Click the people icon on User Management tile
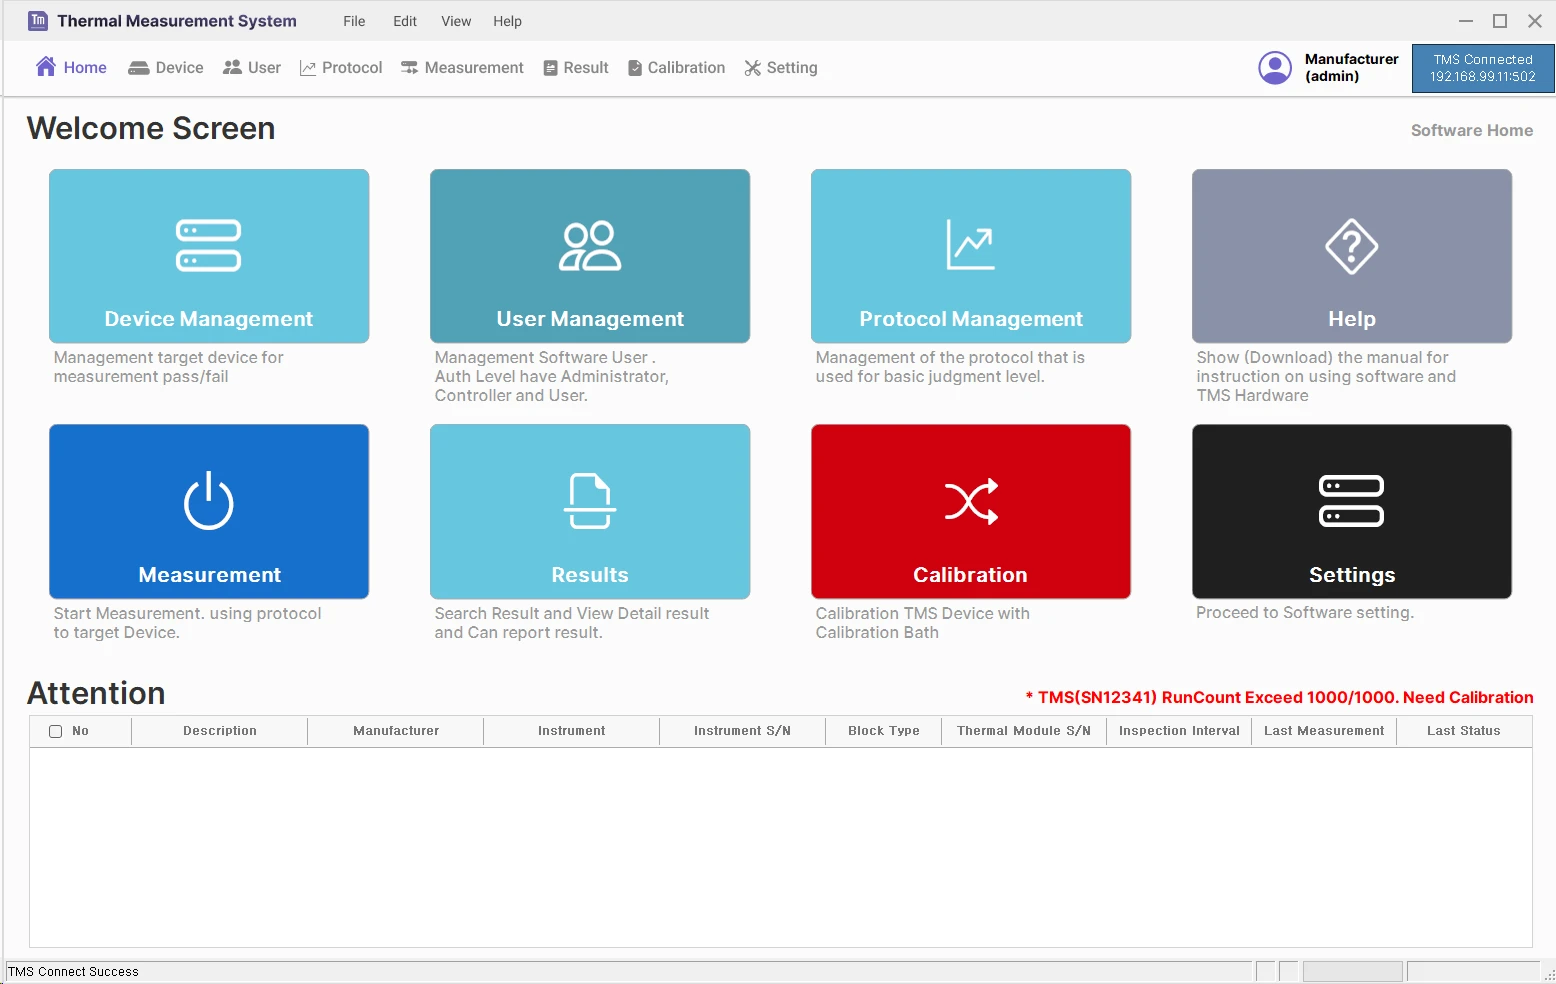 (x=590, y=246)
